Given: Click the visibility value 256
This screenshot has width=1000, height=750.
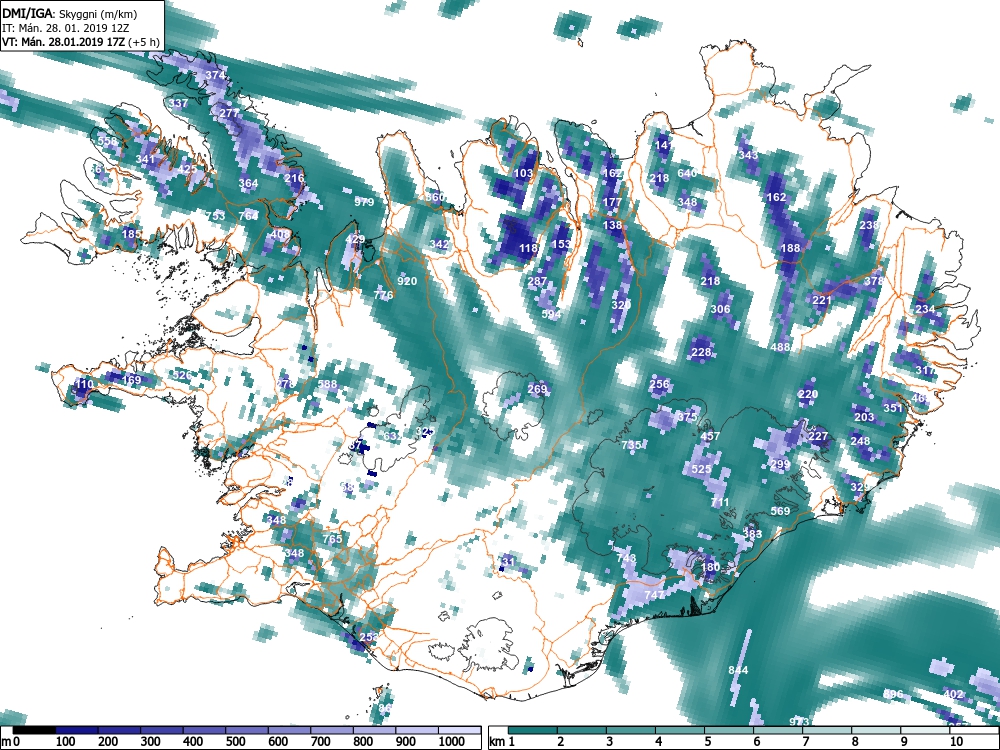Looking at the screenshot, I should pyautogui.click(x=659, y=384).
